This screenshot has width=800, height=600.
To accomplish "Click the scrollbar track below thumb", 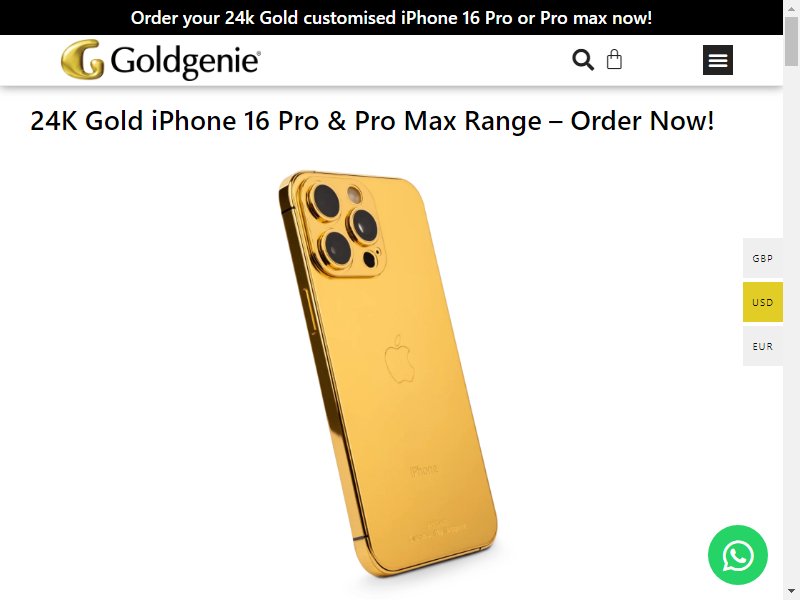I will 791,327.
